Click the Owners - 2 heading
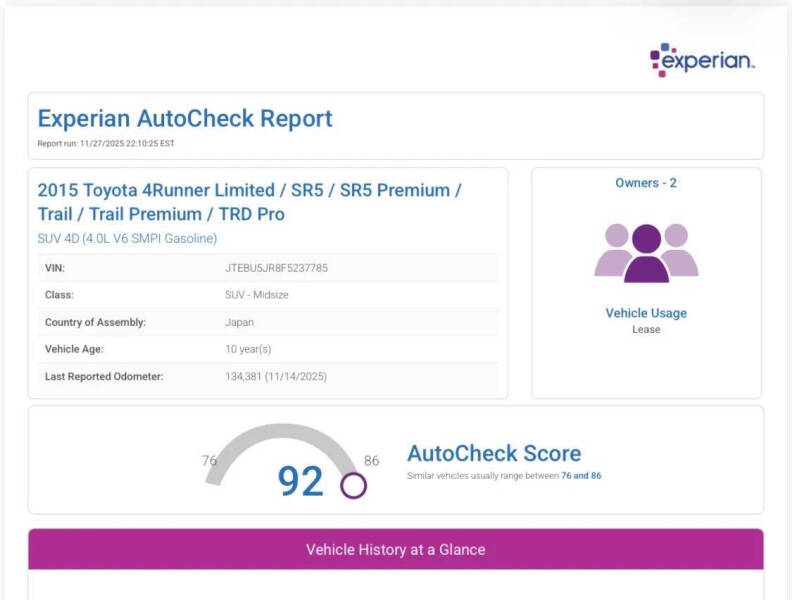Screen dimensions: 792x600 (x=646, y=183)
